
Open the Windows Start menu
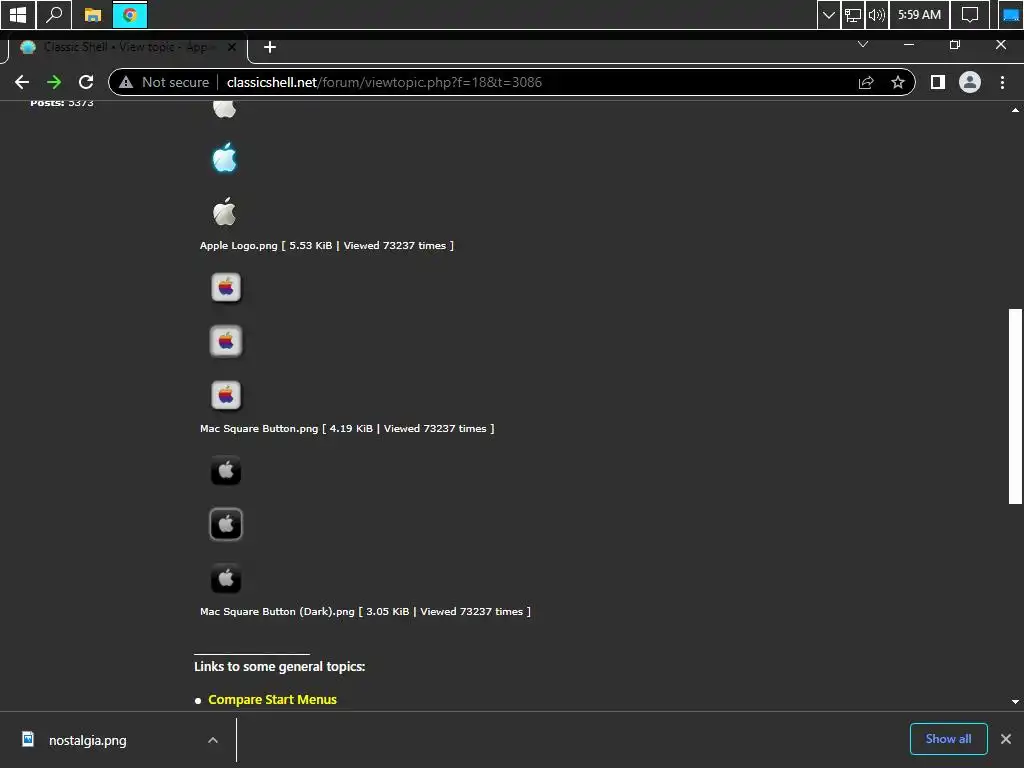[x=18, y=14]
